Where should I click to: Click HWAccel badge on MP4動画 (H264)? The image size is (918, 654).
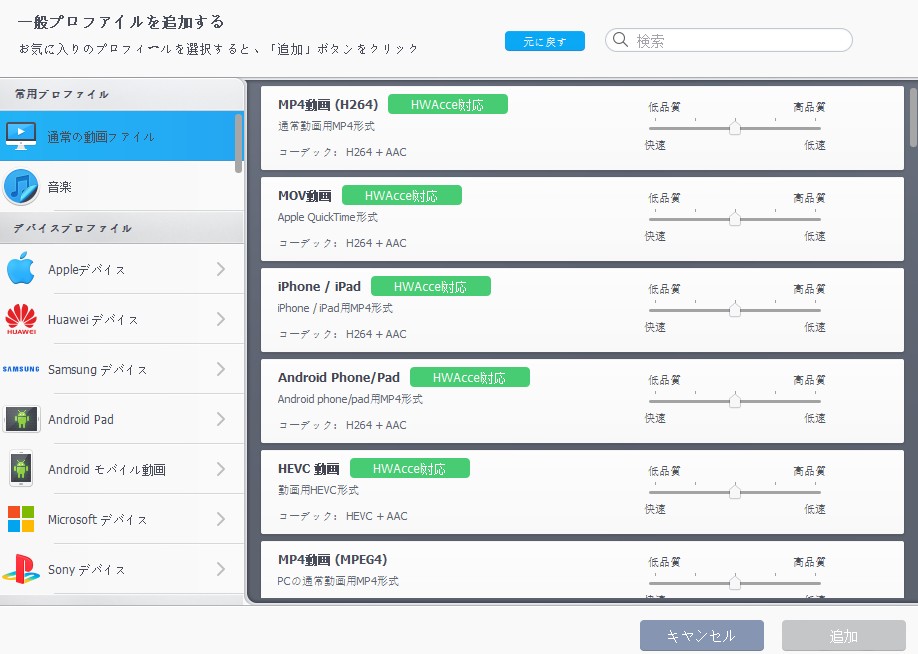pos(448,104)
